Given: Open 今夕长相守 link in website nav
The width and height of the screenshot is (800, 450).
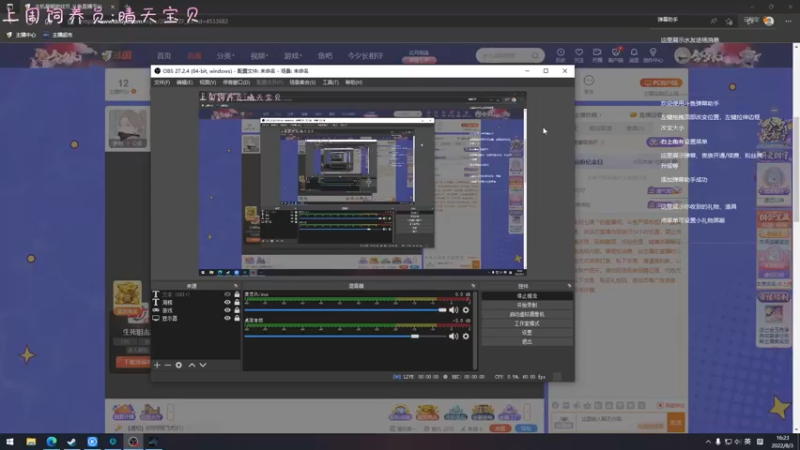Looking at the screenshot, I should (365, 56).
